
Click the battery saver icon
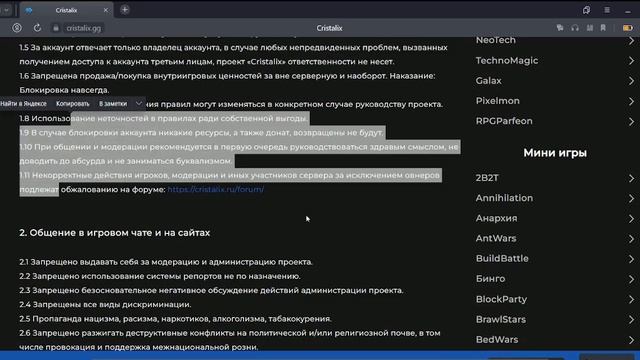[x=628, y=28]
